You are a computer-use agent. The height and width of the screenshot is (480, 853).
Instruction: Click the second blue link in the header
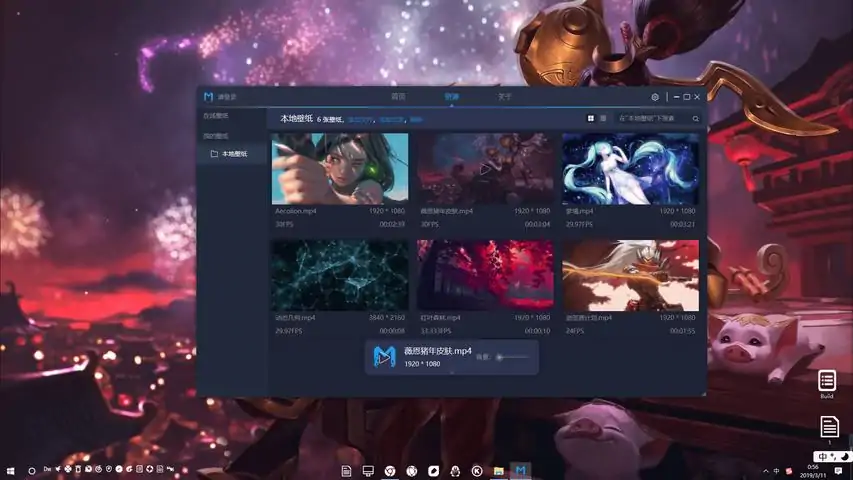pyautogui.click(x=392, y=120)
